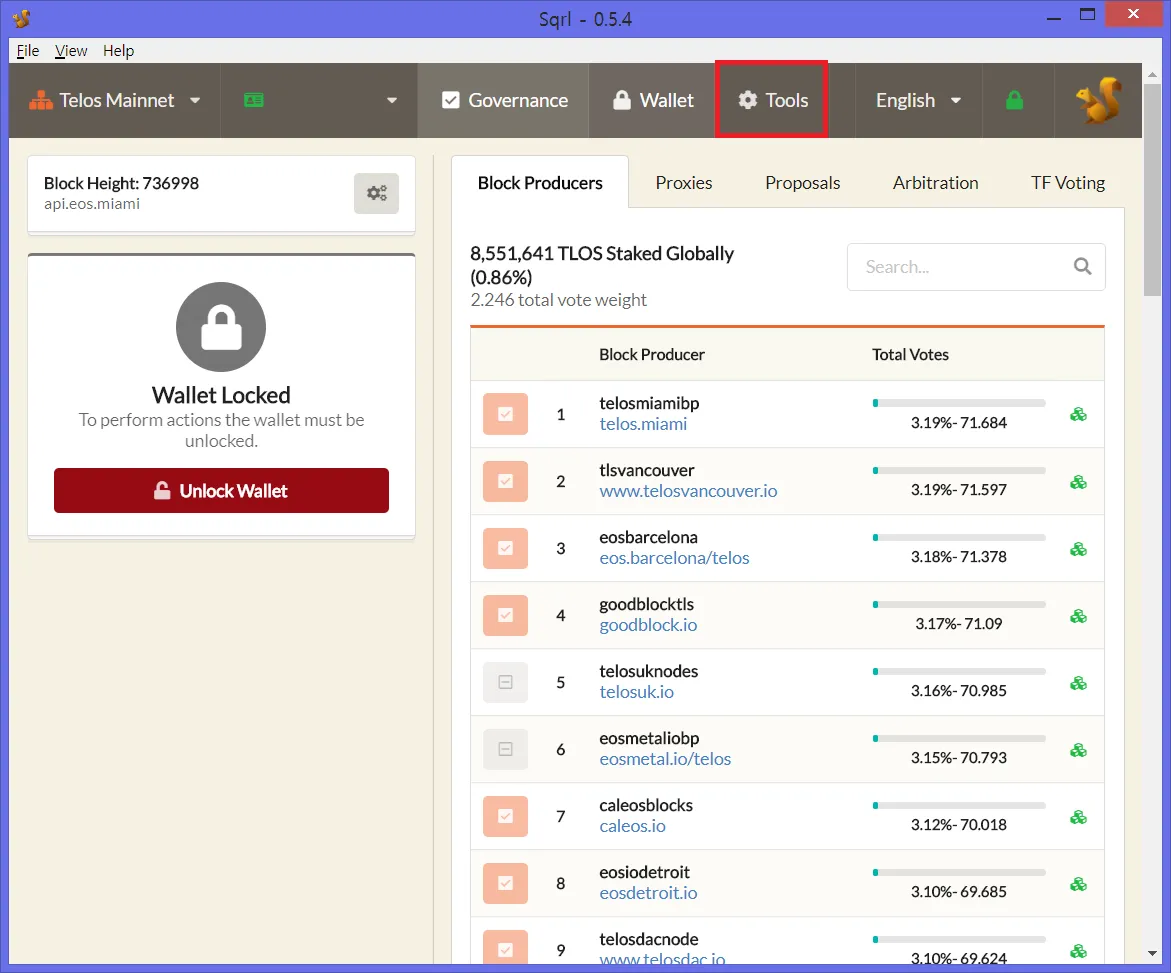The height and width of the screenshot is (973, 1171).
Task: Open the caleos.io link
Action: tap(632, 827)
